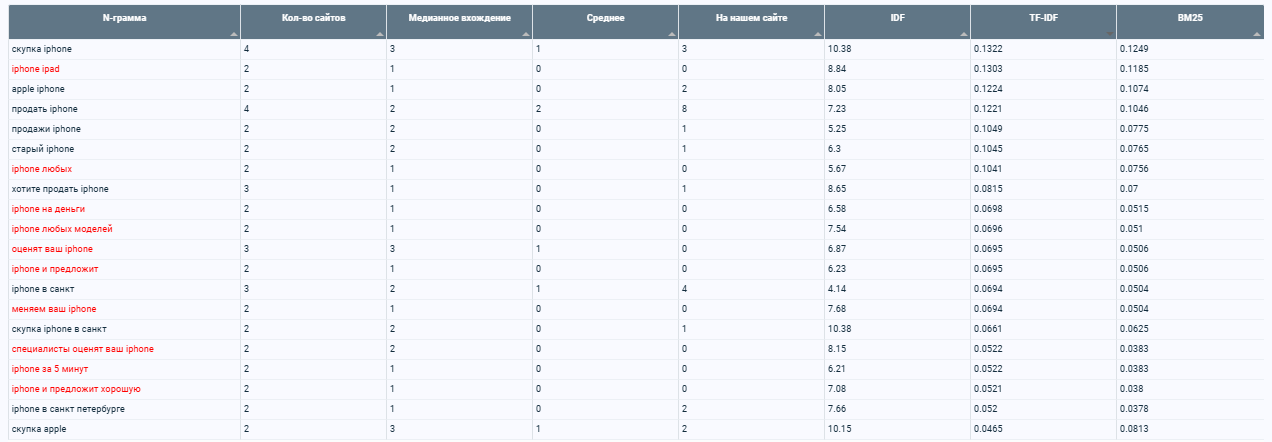Click the sort arrow in IDF column
Screen dimensions: 1272x442
click(x=963, y=34)
